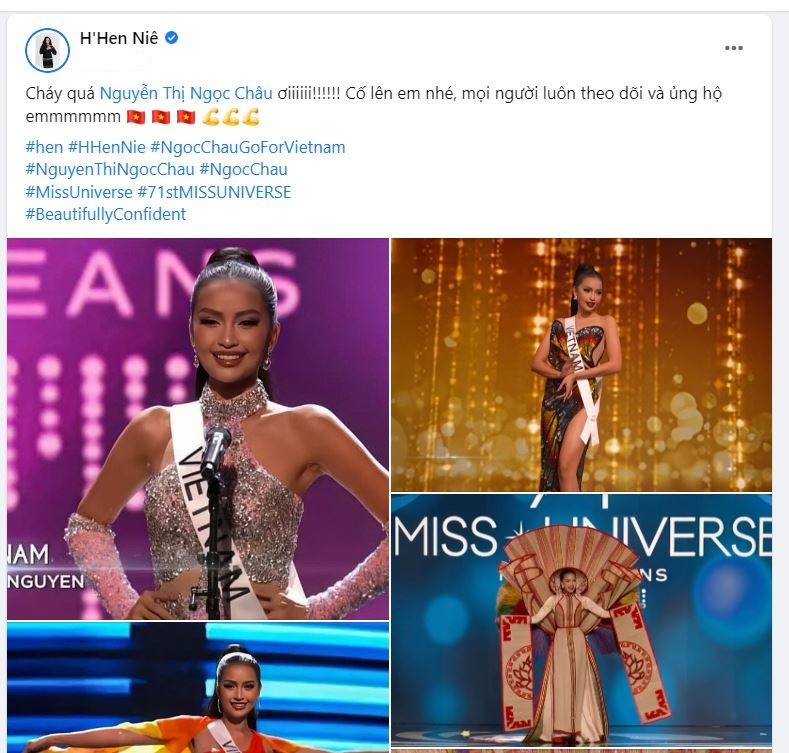Viewport: 789px width, 753px height.
Task: View the sparkly pink gown photo
Action: tap(198, 429)
